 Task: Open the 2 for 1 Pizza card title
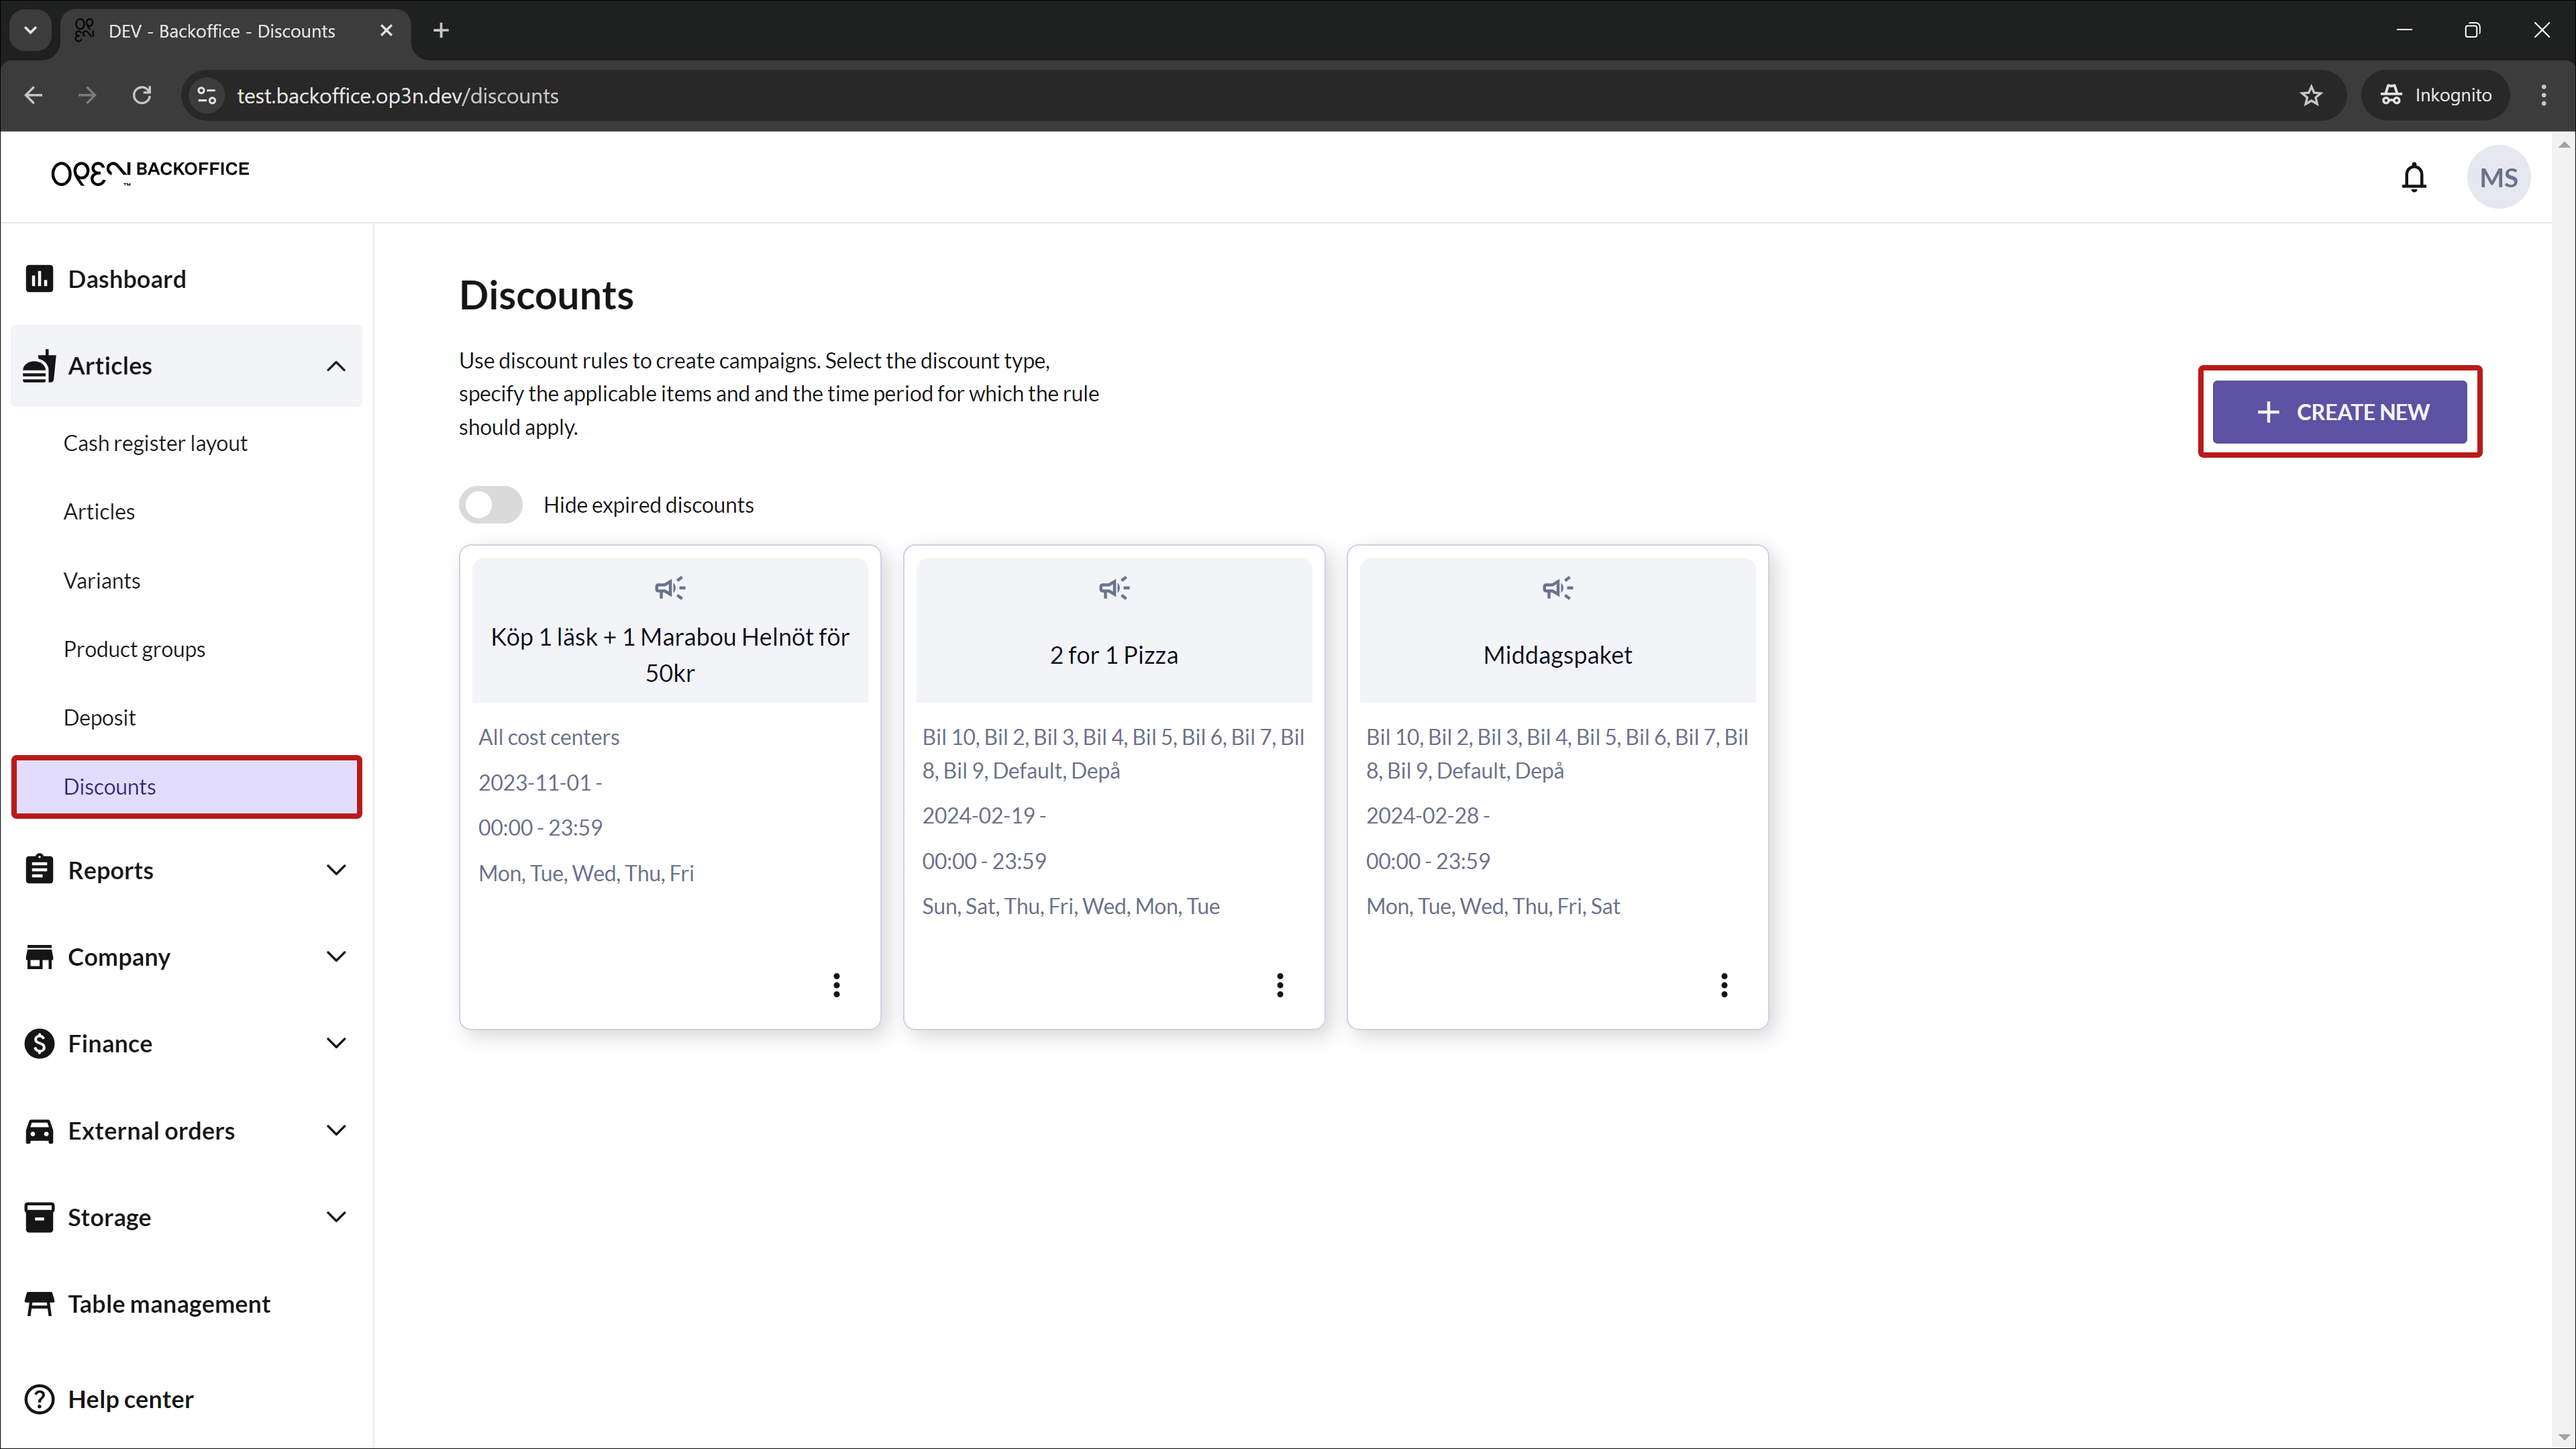(1113, 655)
